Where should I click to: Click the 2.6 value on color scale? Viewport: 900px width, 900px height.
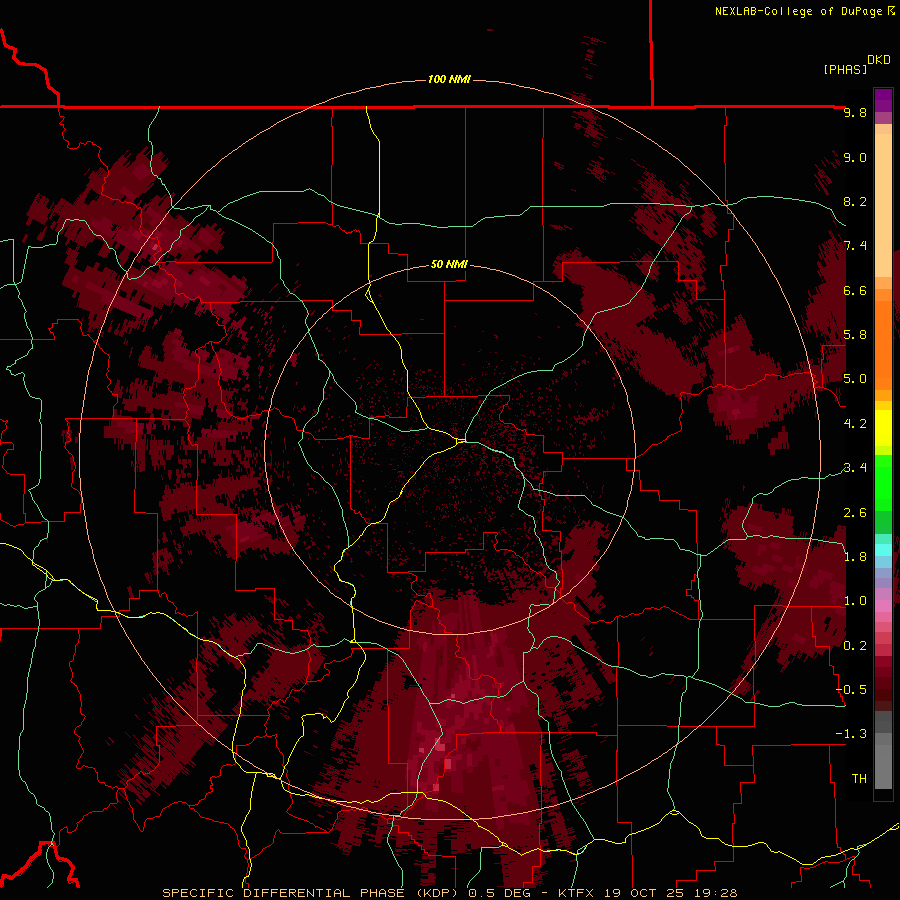click(x=855, y=513)
